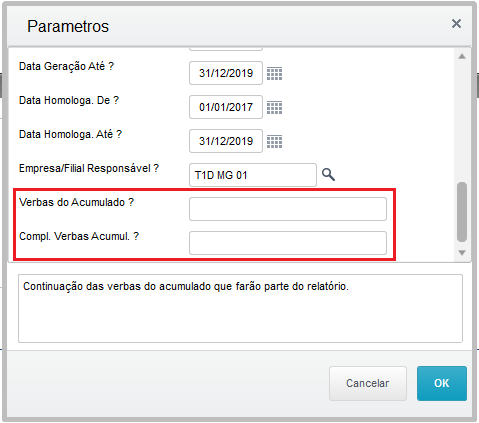Close the Parametros dialog with X
479x423 pixels.
[x=456, y=24]
